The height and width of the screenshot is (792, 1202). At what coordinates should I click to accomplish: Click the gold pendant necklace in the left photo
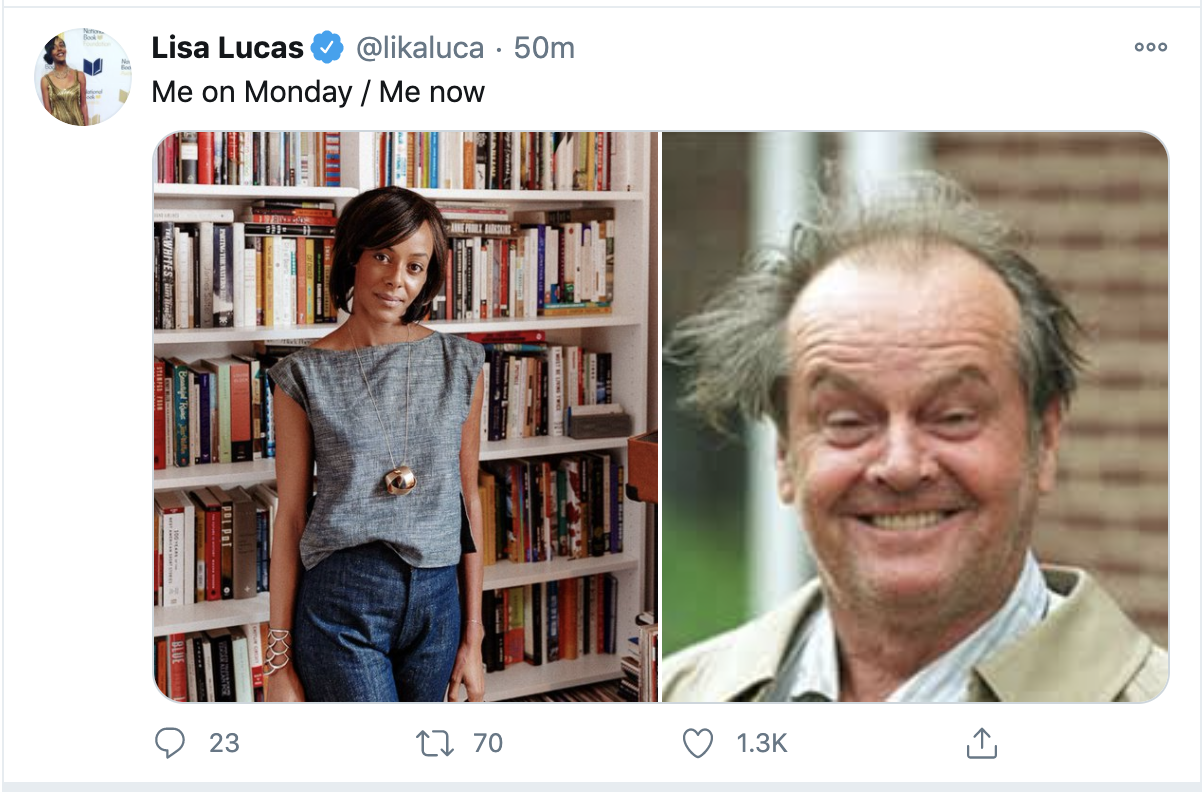(401, 479)
